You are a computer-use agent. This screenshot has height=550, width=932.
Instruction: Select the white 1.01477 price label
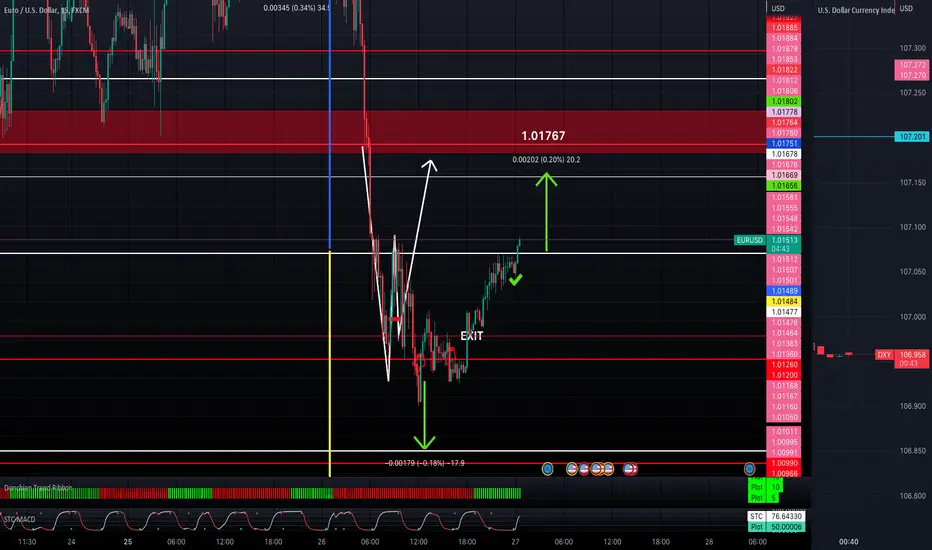click(x=784, y=312)
